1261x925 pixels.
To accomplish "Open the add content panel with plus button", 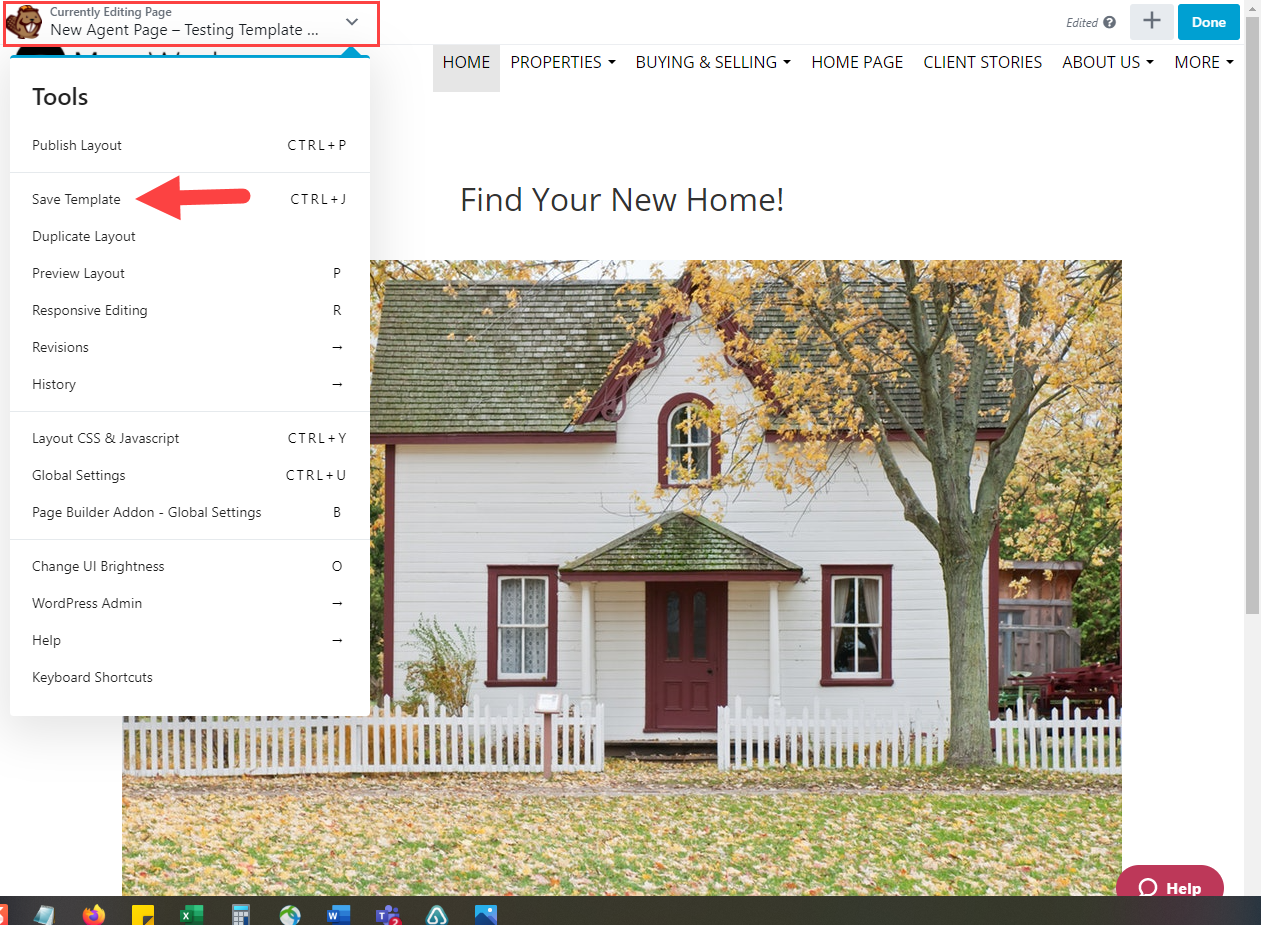I will click(x=1151, y=22).
